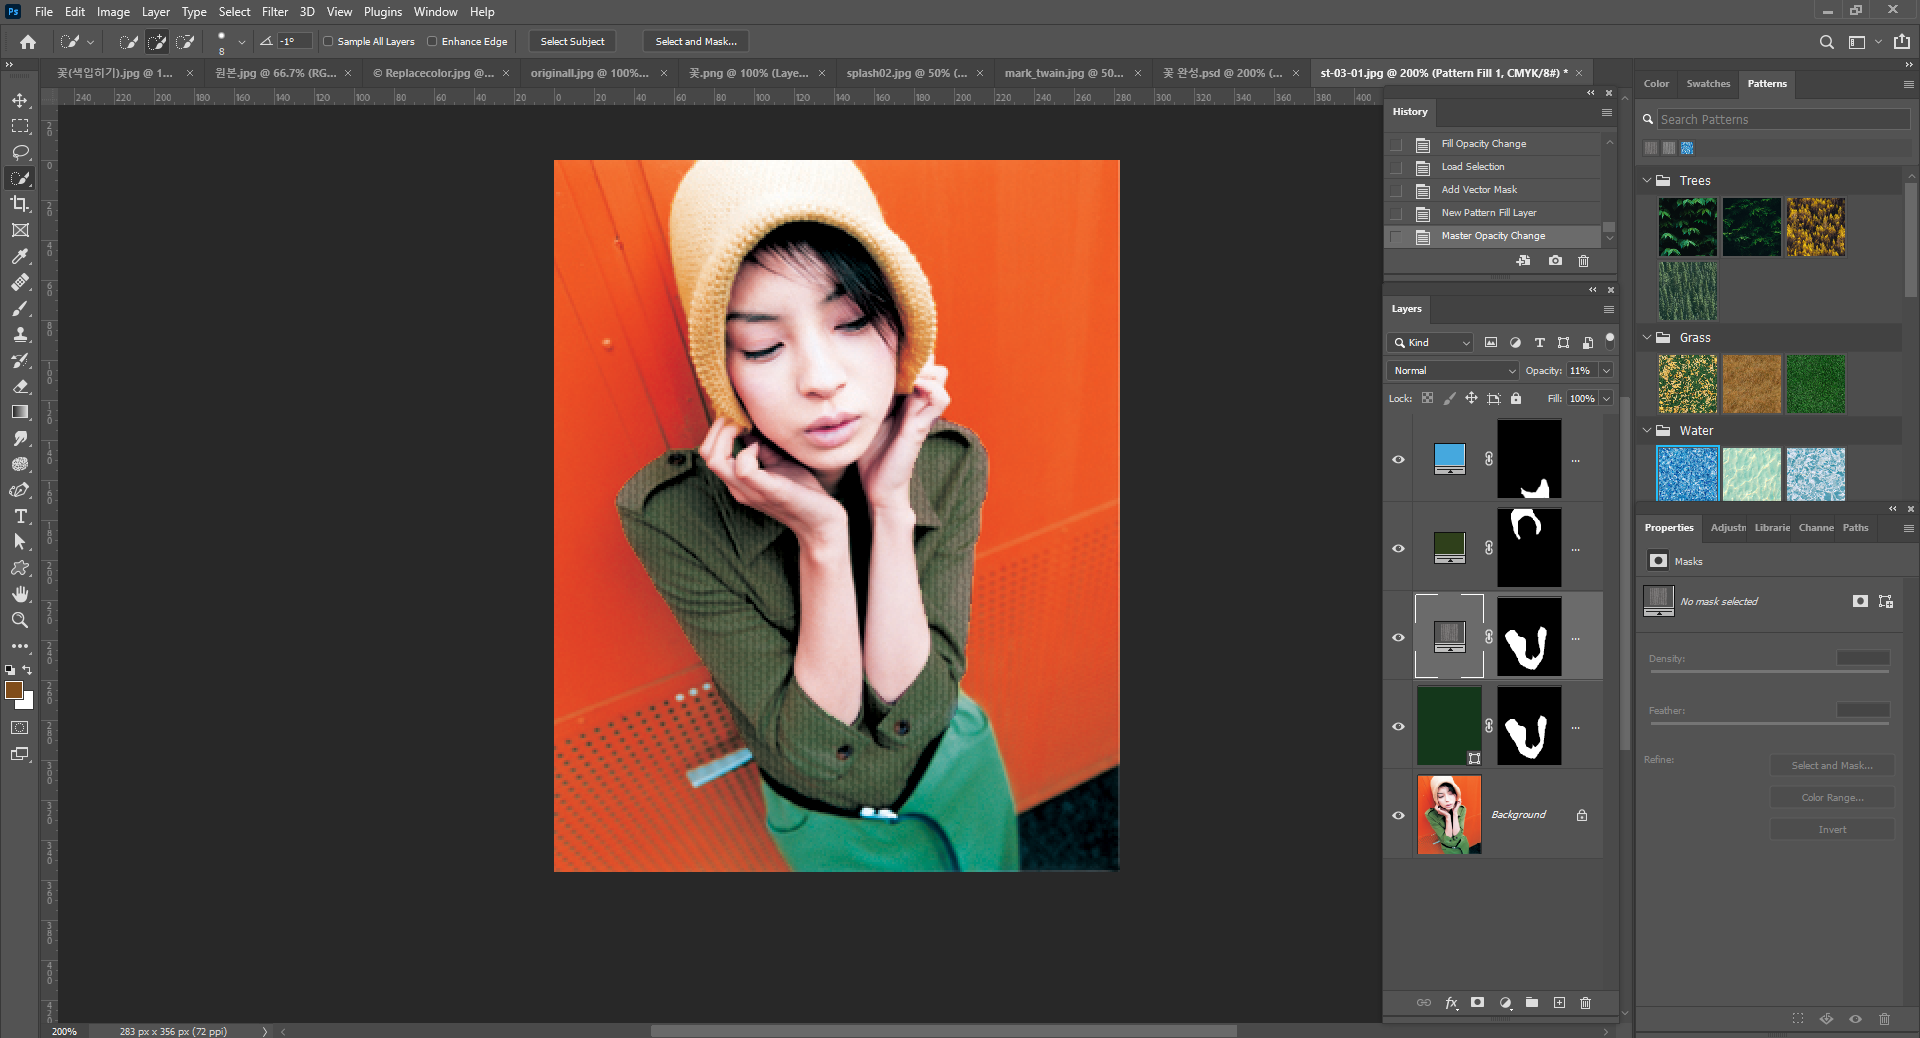Open the blend mode Normal dropdown
1920x1038 pixels.
pos(1452,371)
